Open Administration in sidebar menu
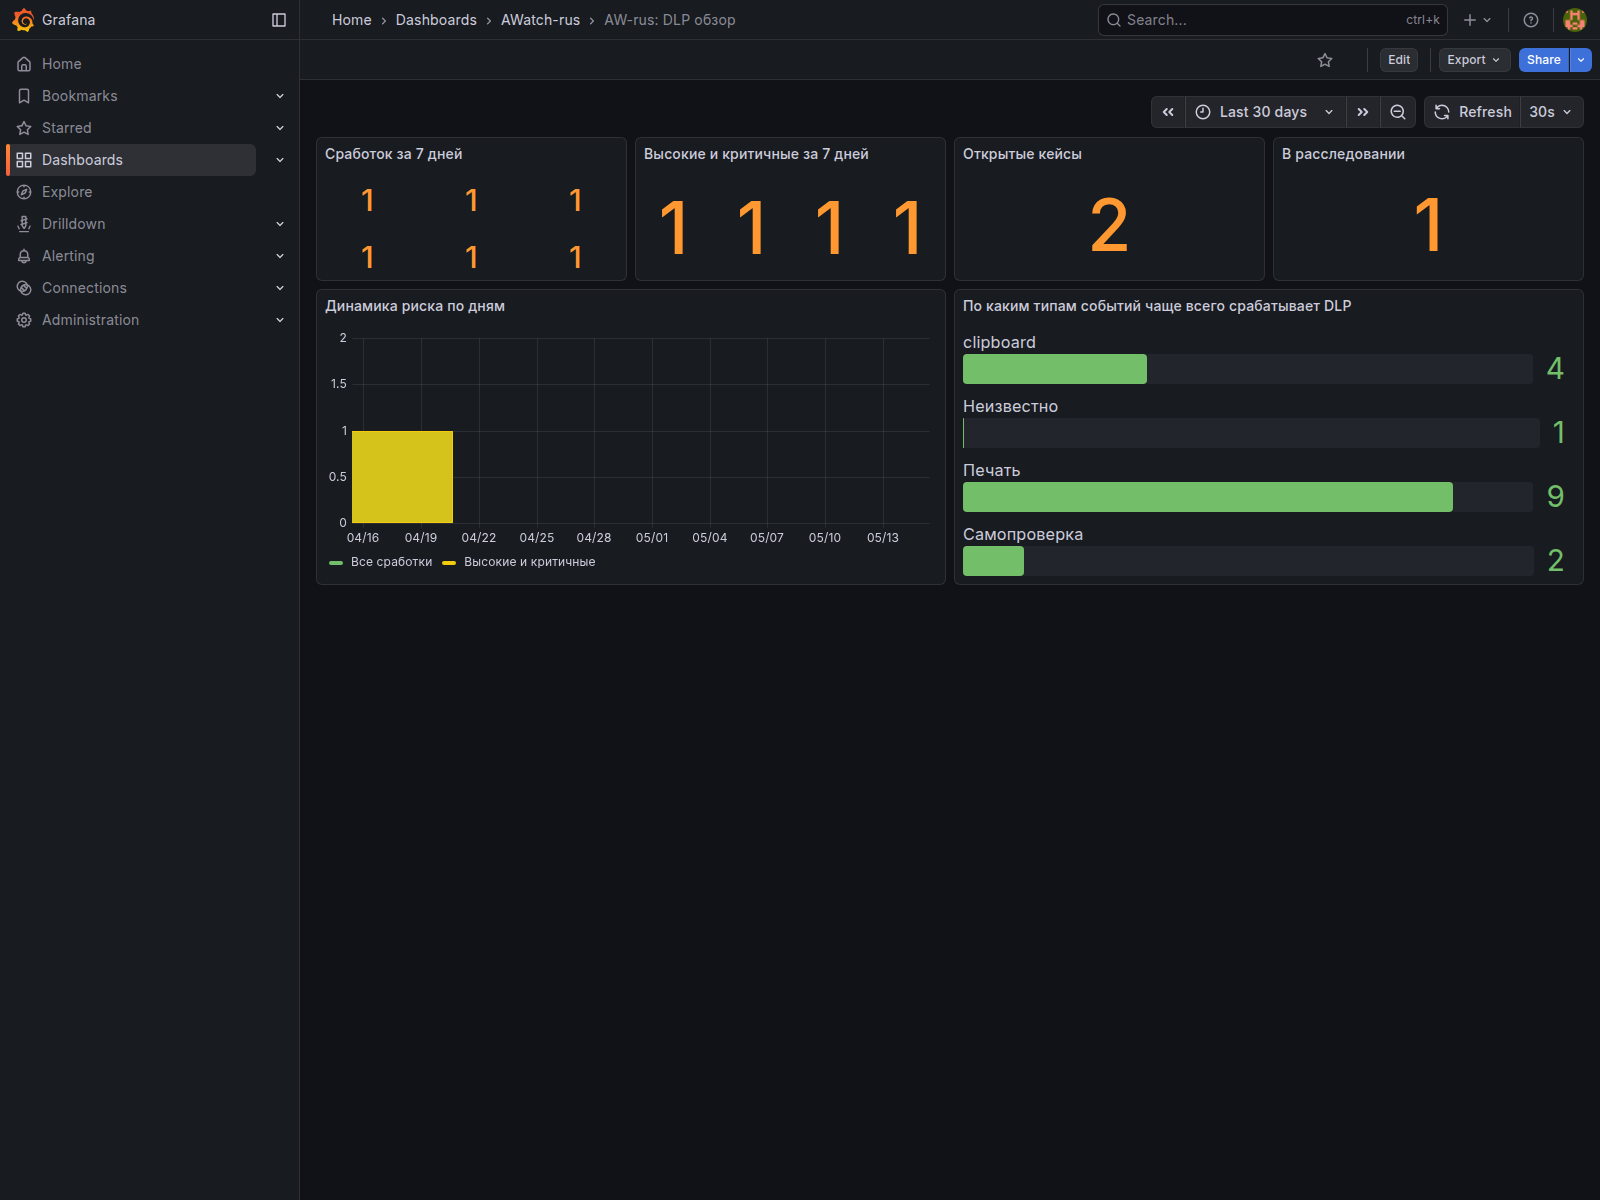This screenshot has height=1200, width=1600. [x=90, y=320]
